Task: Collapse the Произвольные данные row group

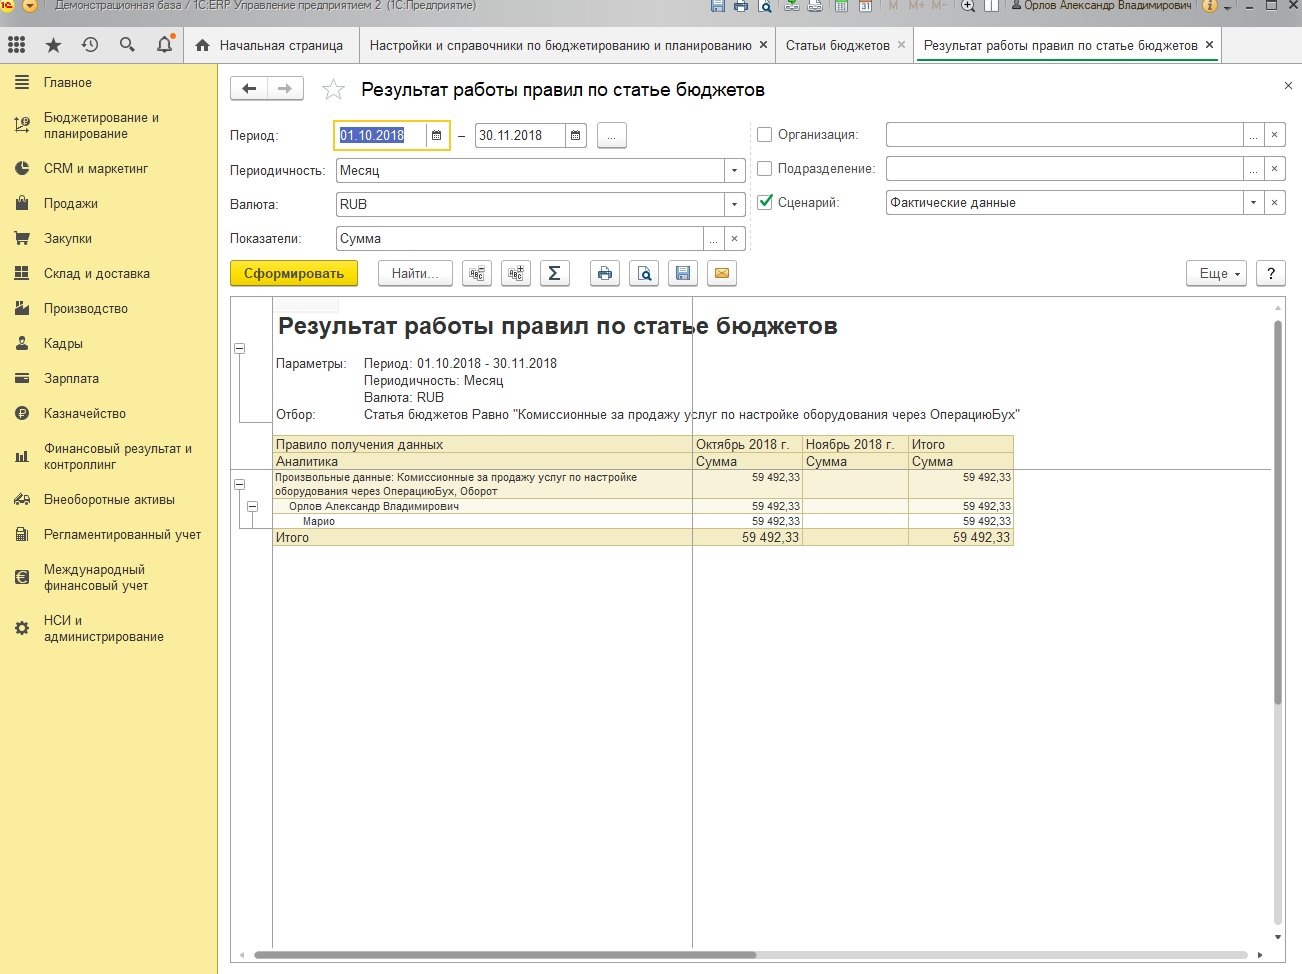Action: [x=239, y=485]
